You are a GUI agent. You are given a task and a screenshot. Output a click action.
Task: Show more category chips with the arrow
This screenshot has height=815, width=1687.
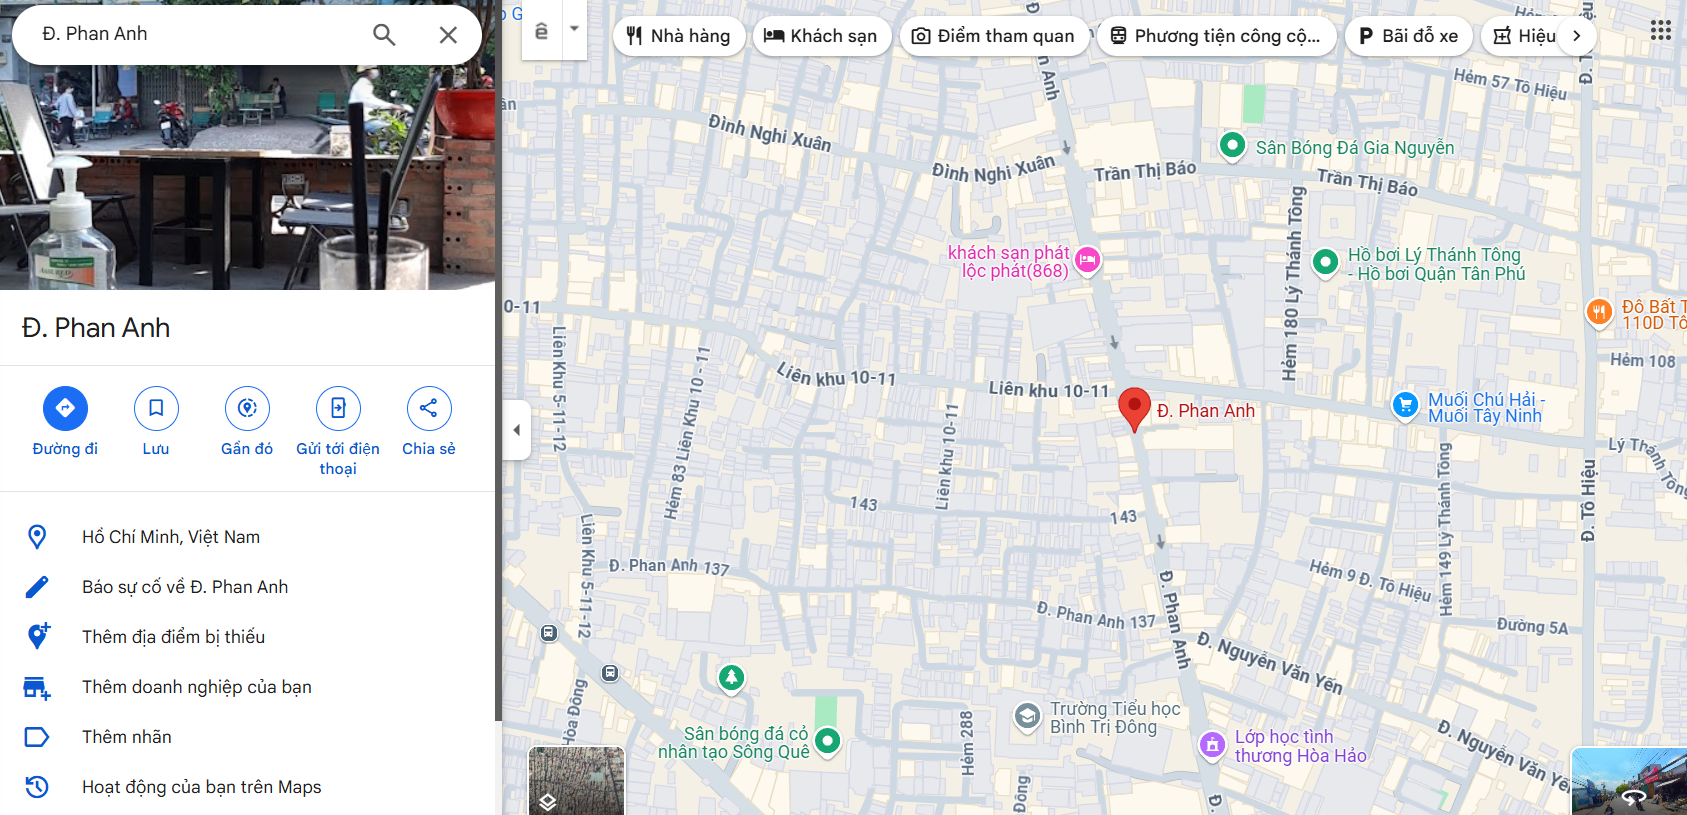point(1577,36)
